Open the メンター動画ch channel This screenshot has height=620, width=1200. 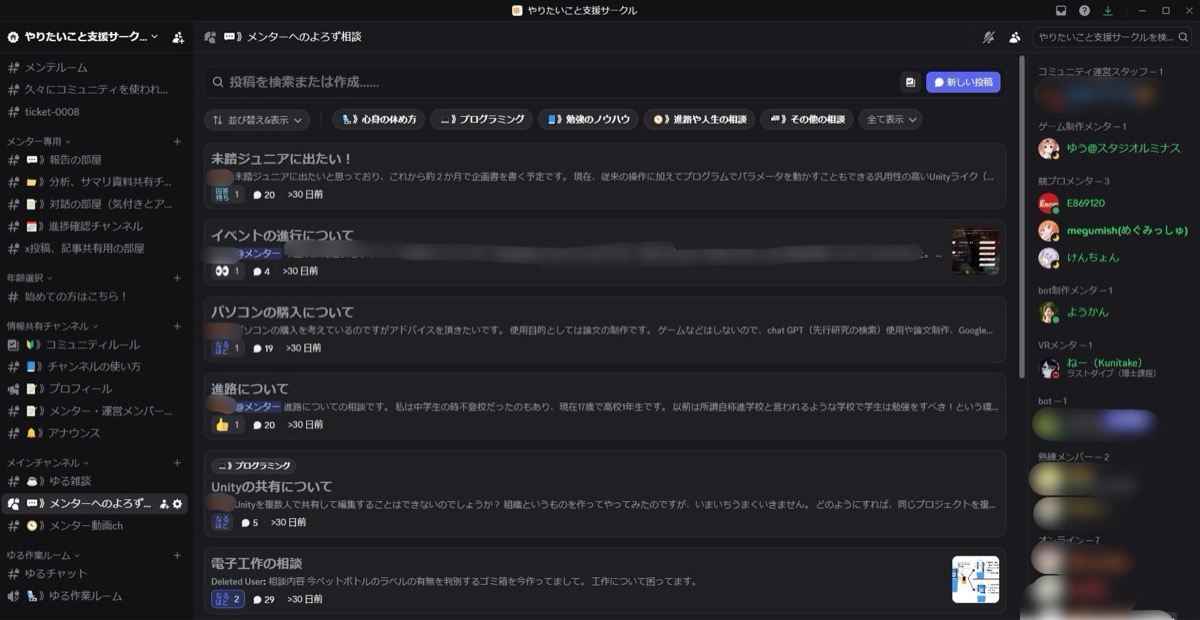tap(95, 526)
